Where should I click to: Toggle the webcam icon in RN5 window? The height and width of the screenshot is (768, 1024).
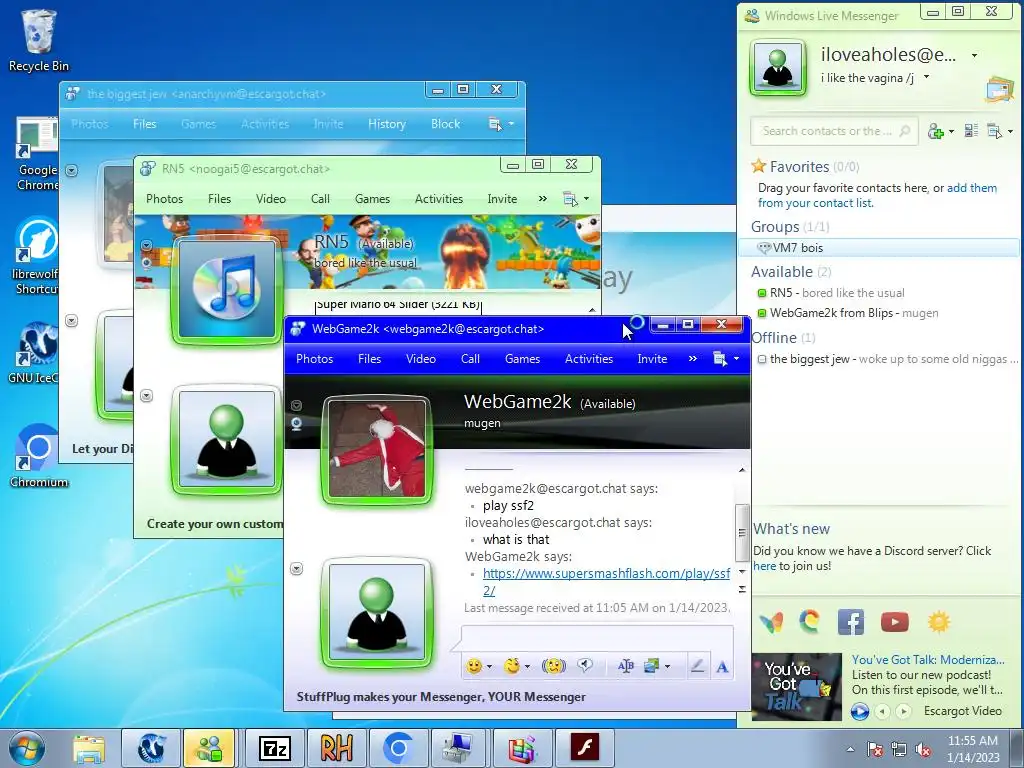coord(146,263)
